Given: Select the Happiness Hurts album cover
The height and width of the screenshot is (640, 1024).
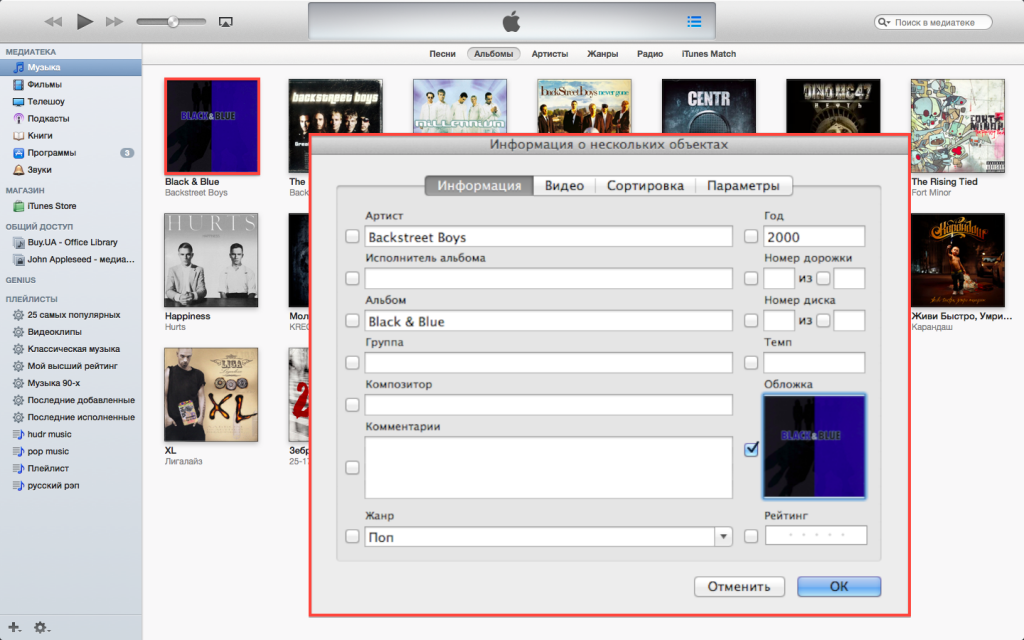Looking at the screenshot, I should tap(211, 260).
